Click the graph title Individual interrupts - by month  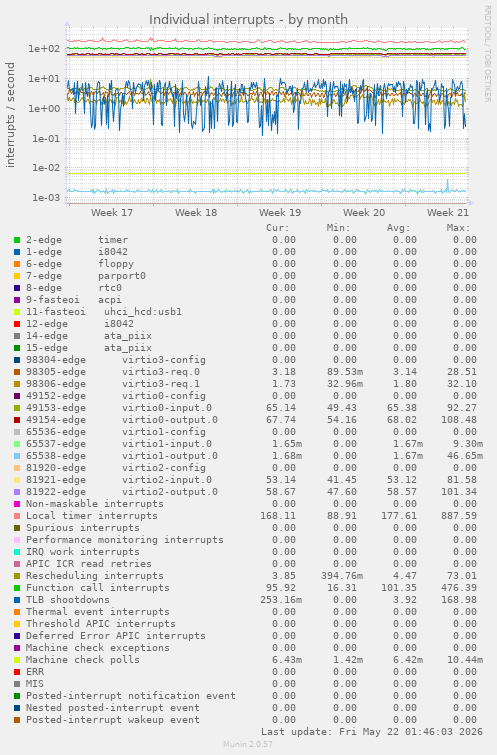point(248,19)
